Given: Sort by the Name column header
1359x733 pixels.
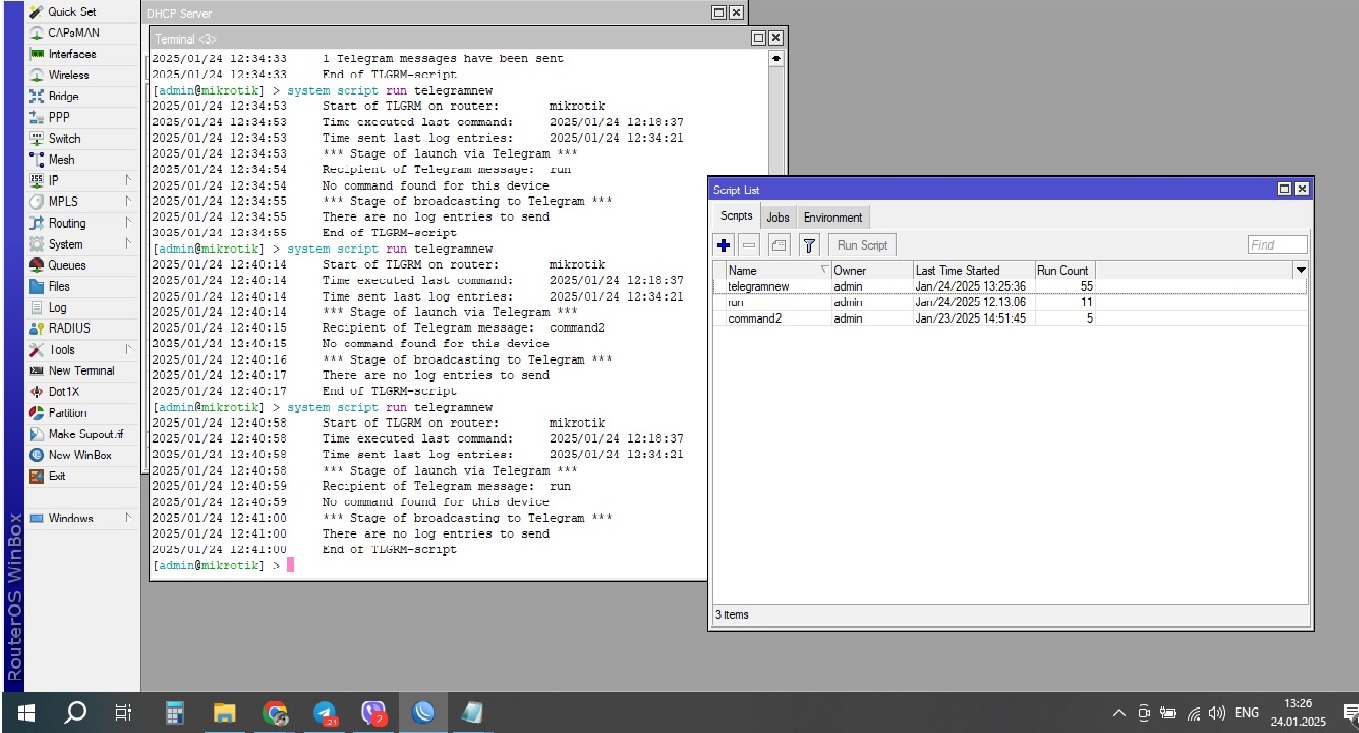Looking at the screenshot, I should point(779,270).
